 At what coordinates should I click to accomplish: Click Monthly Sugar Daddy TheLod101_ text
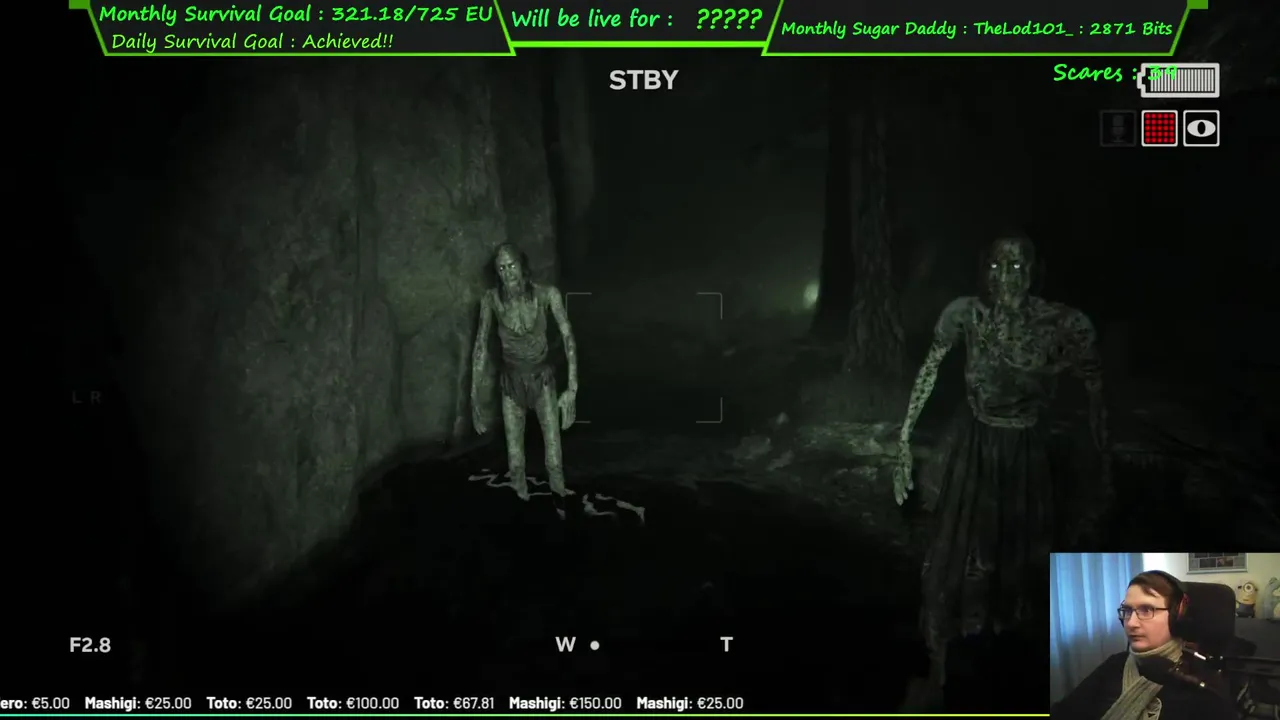pyautogui.click(x=976, y=28)
